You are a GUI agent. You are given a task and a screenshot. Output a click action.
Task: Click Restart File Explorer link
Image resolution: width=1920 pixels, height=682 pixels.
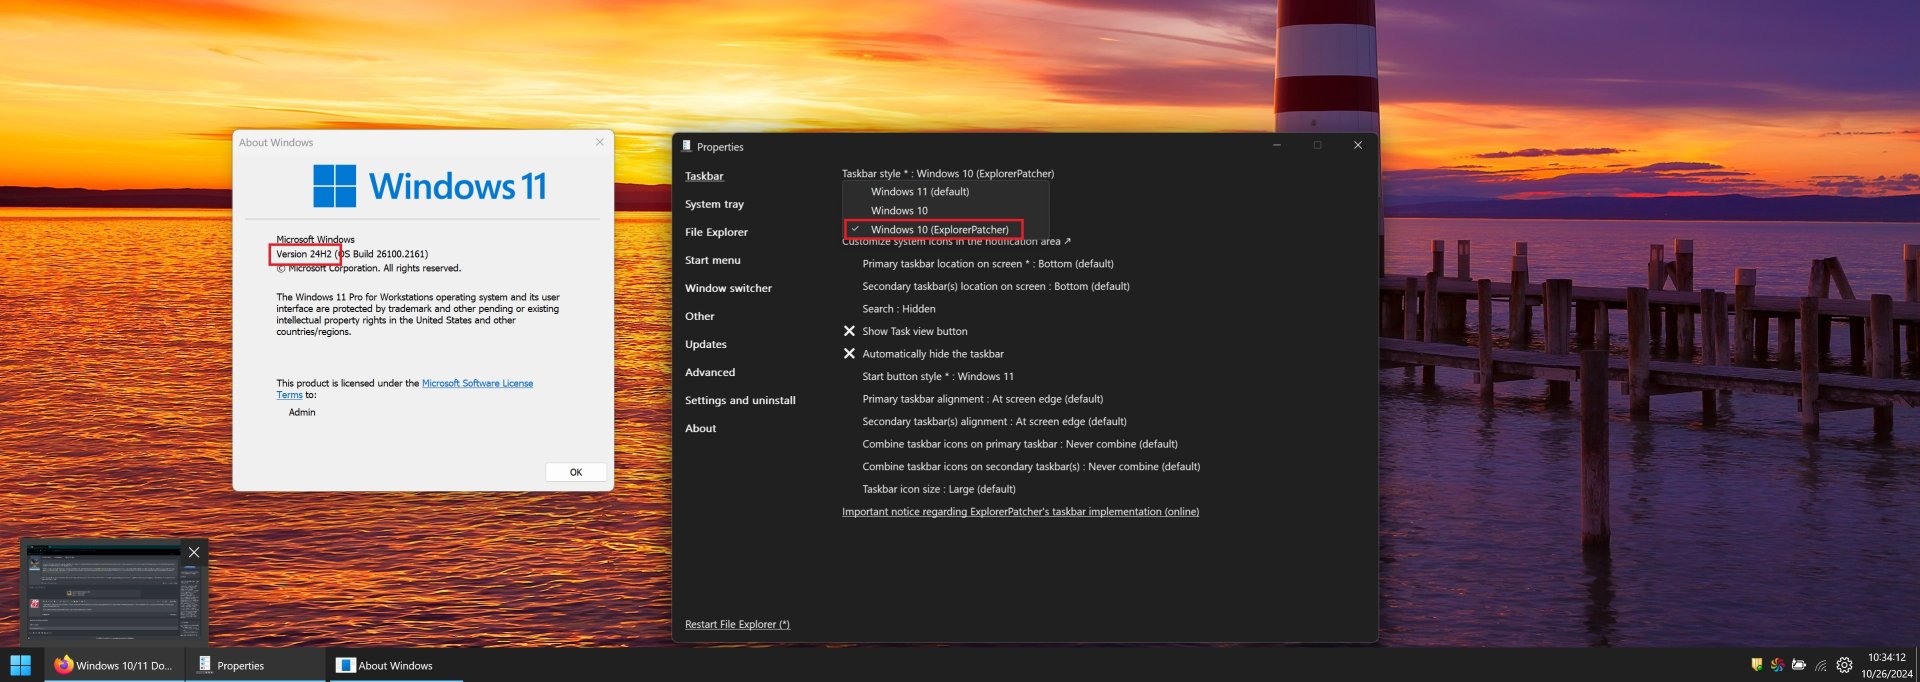tap(737, 625)
